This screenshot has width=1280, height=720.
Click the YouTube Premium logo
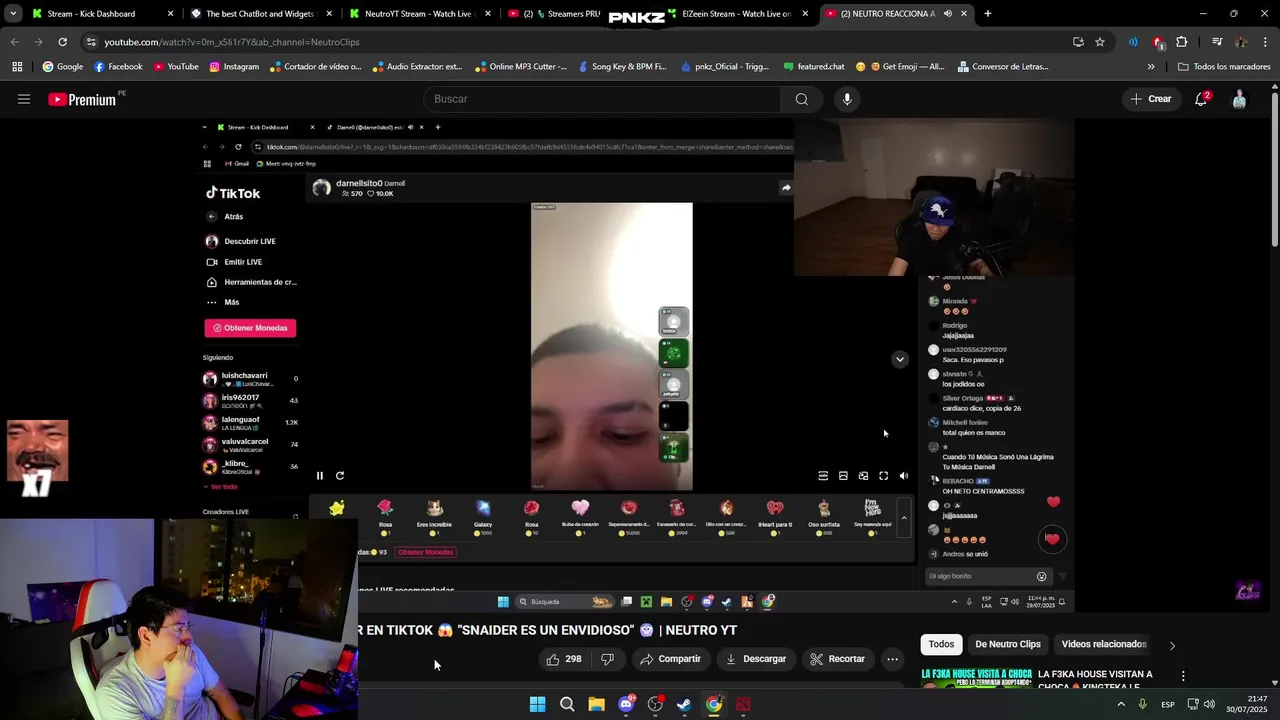click(x=83, y=99)
